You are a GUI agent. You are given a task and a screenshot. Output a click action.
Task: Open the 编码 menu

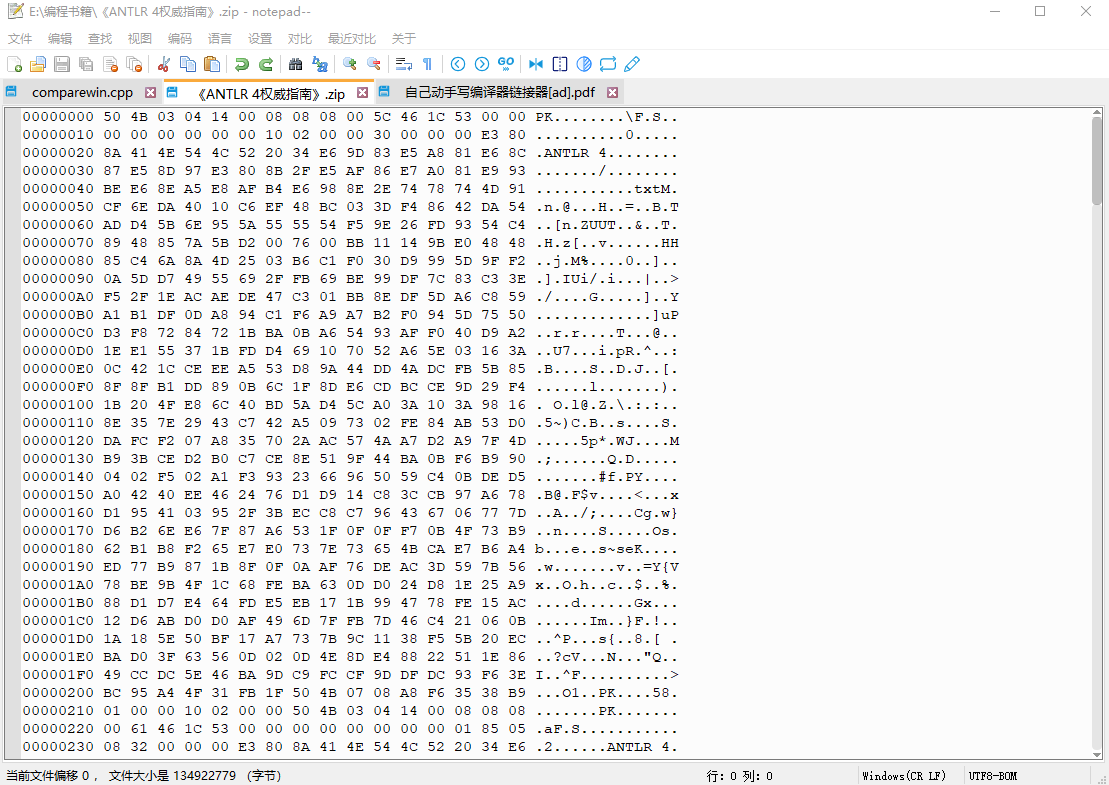(180, 38)
